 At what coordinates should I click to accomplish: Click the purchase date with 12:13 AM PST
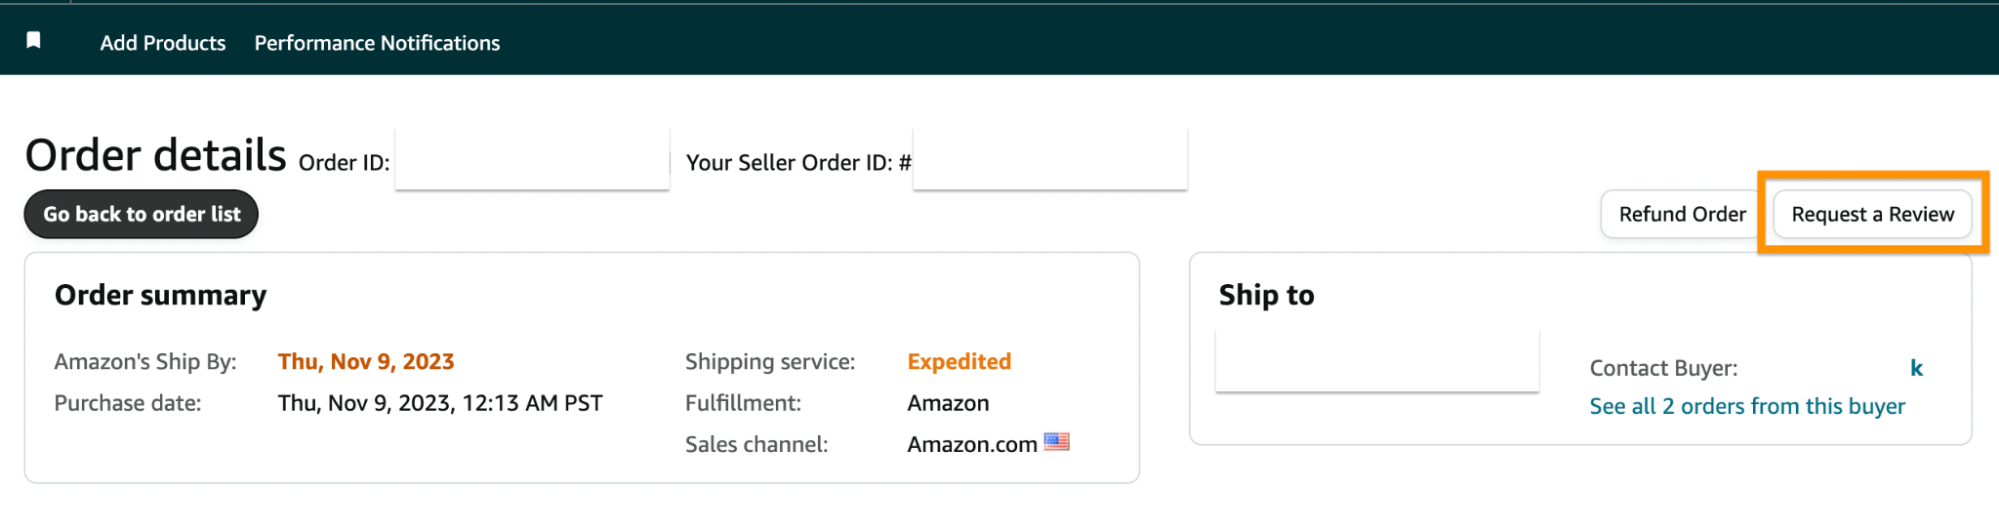[x=440, y=403]
